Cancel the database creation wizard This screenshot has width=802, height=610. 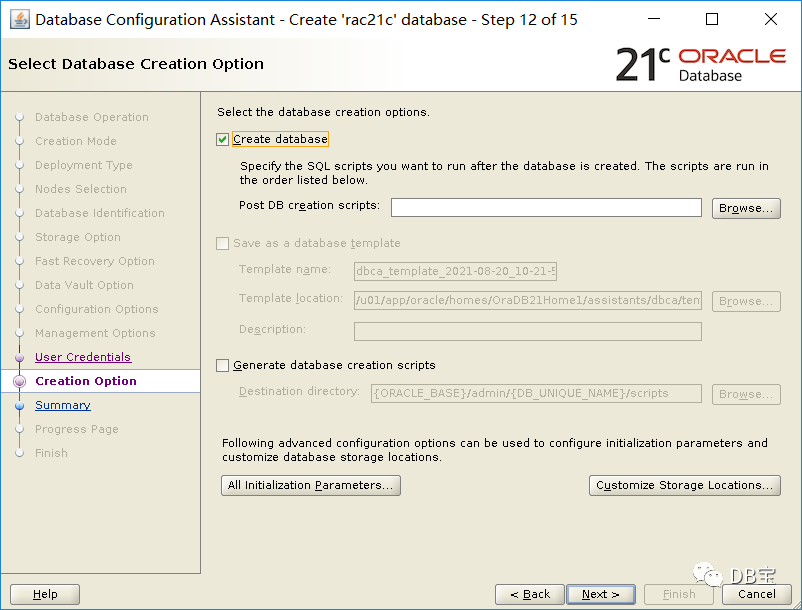pos(756,594)
